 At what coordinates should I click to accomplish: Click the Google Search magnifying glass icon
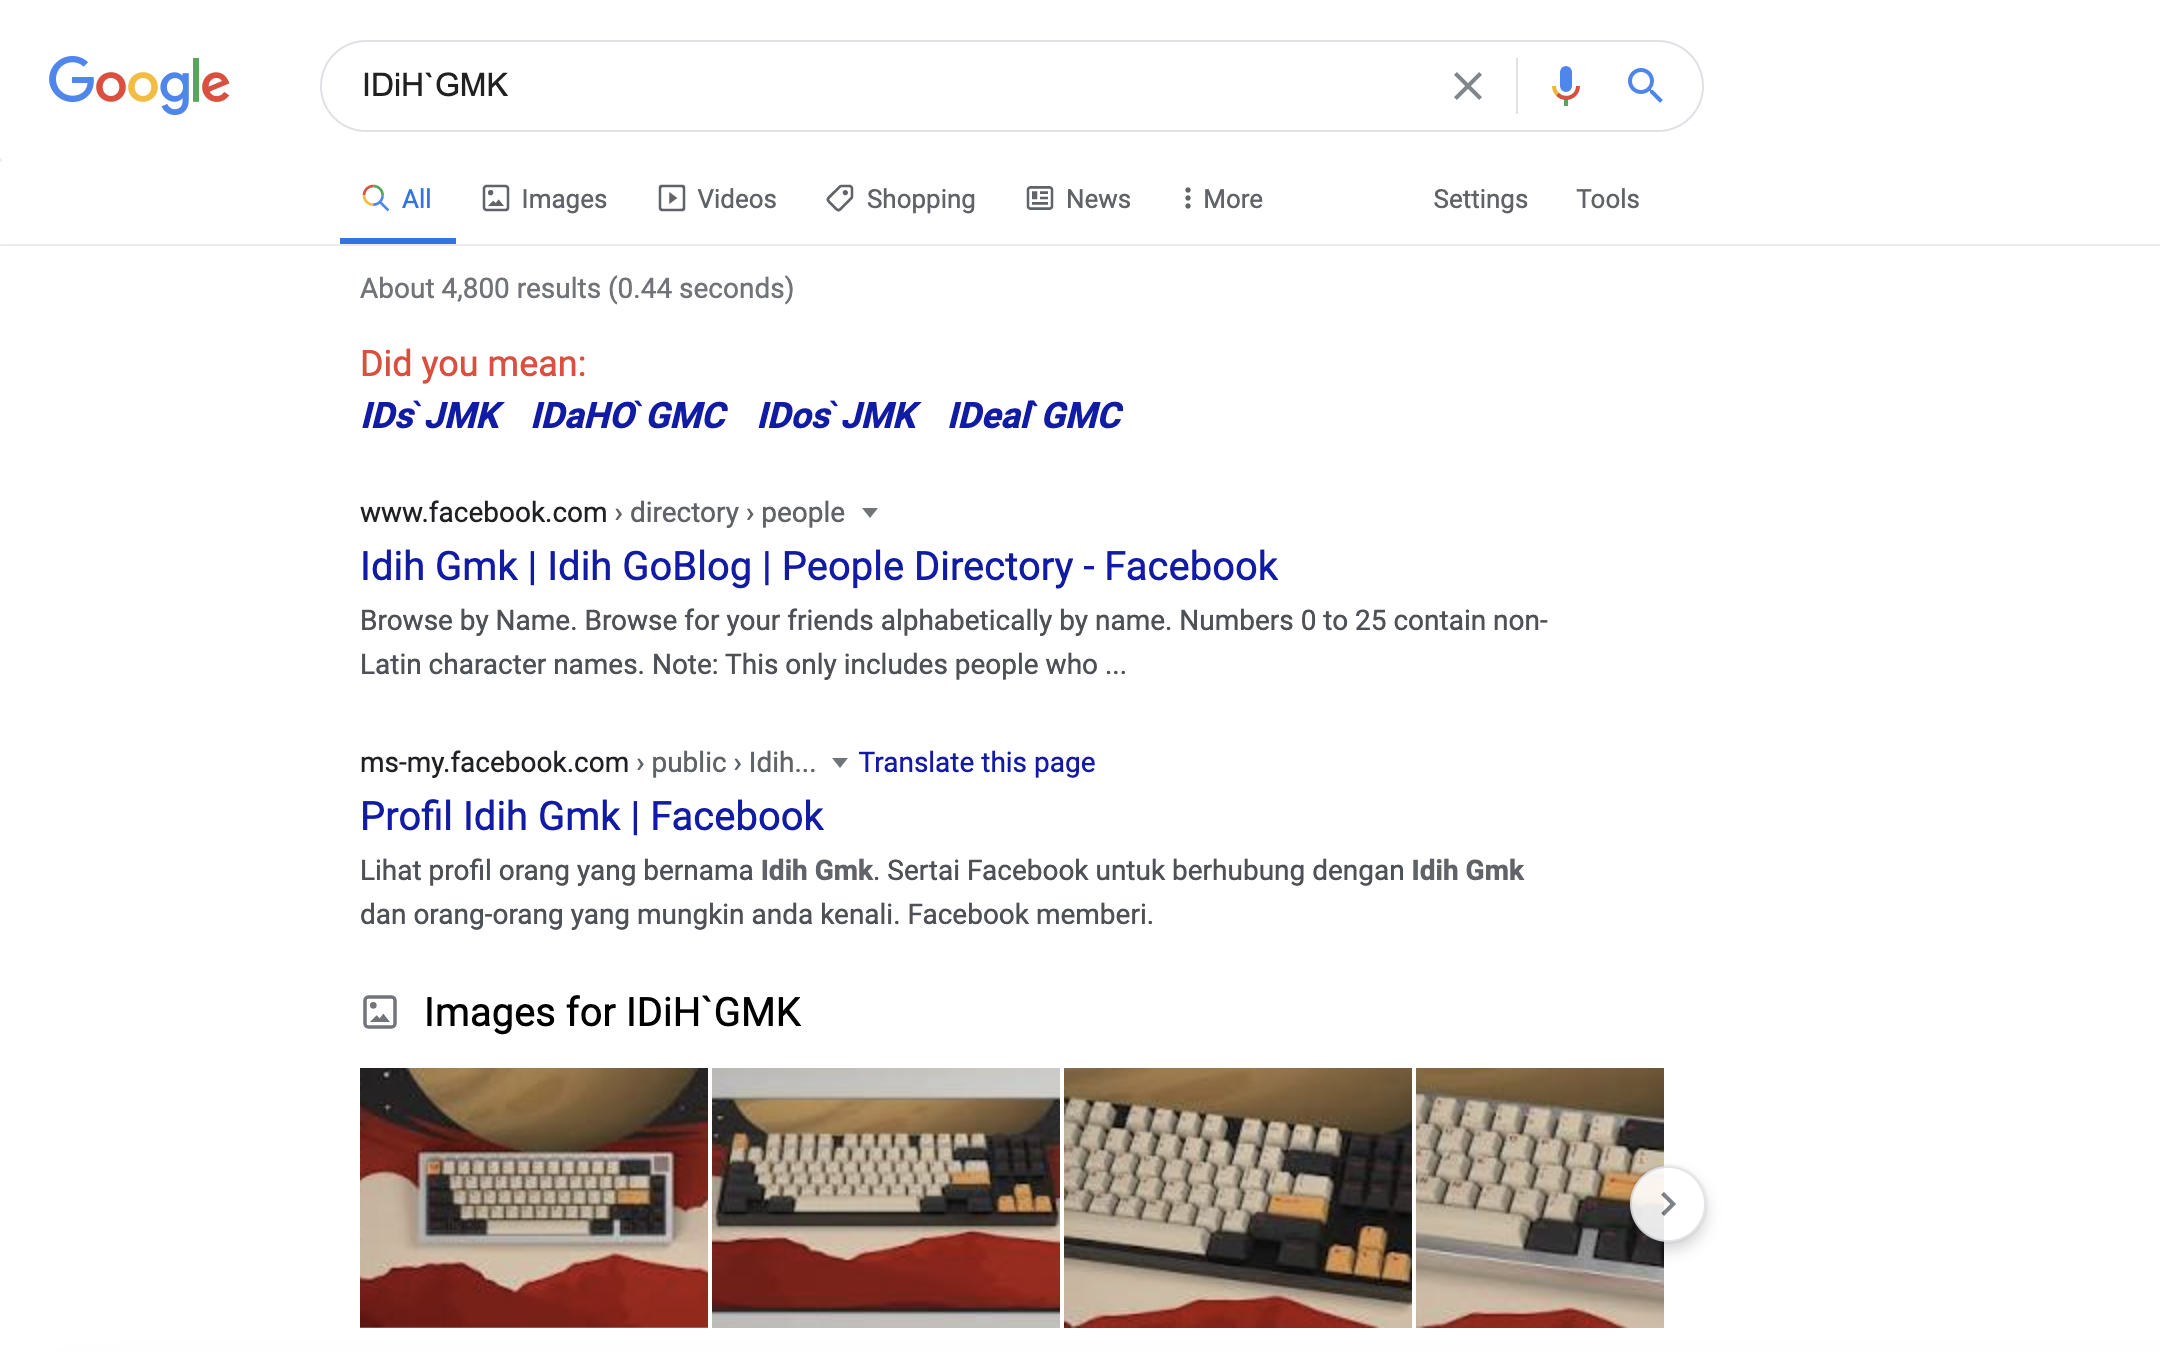click(1645, 84)
